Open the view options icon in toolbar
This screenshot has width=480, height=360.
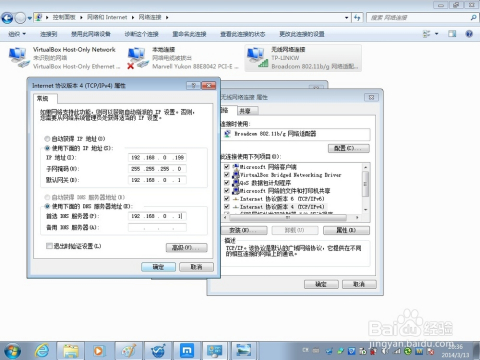[427, 34]
